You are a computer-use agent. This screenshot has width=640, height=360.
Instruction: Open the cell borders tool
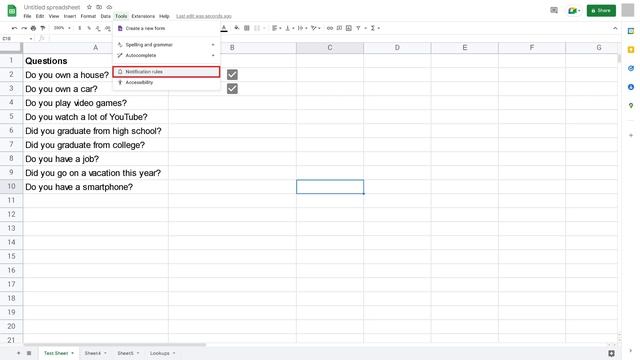pyautogui.click(x=247, y=28)
